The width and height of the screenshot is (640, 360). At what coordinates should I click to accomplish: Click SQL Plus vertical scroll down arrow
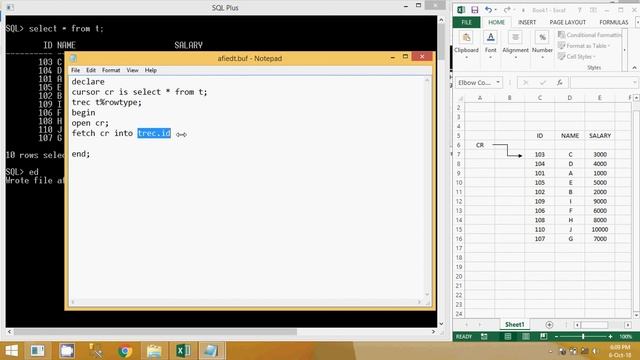[441, 324]
